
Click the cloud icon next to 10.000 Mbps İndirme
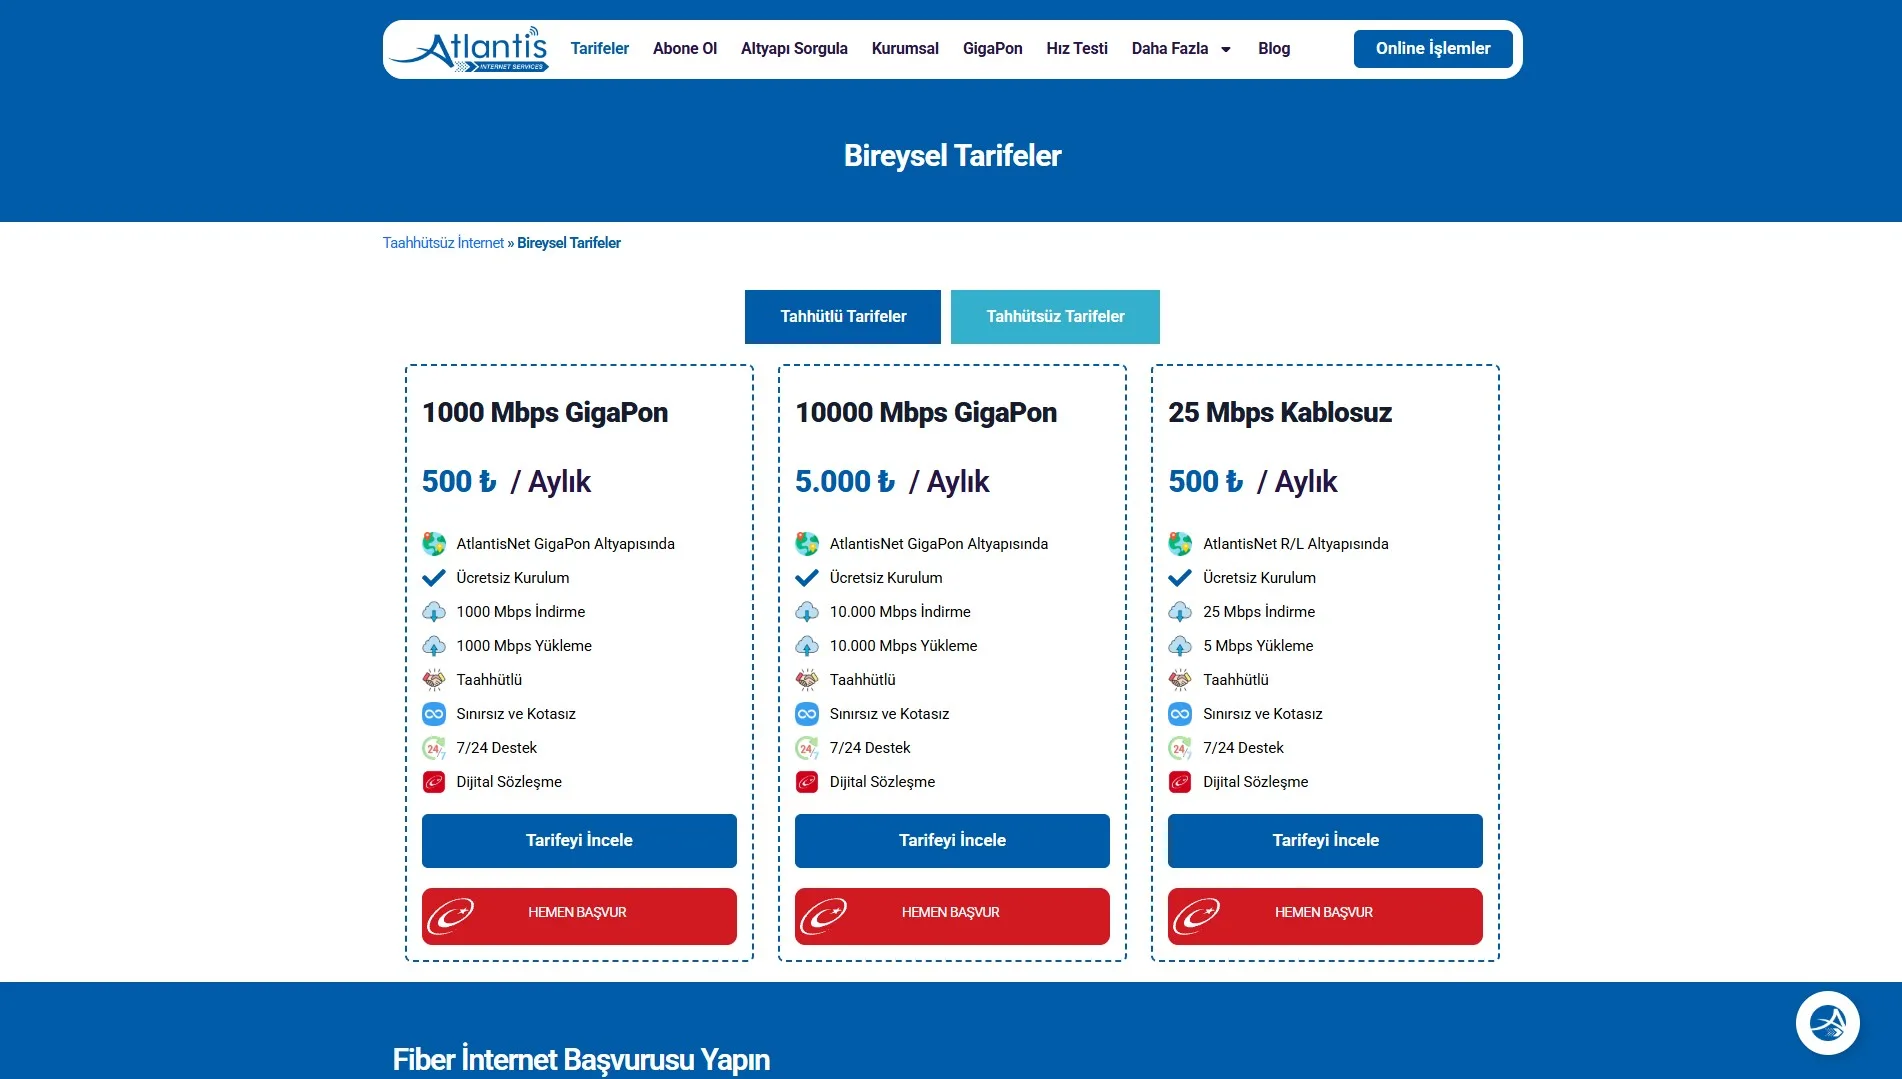807,612
